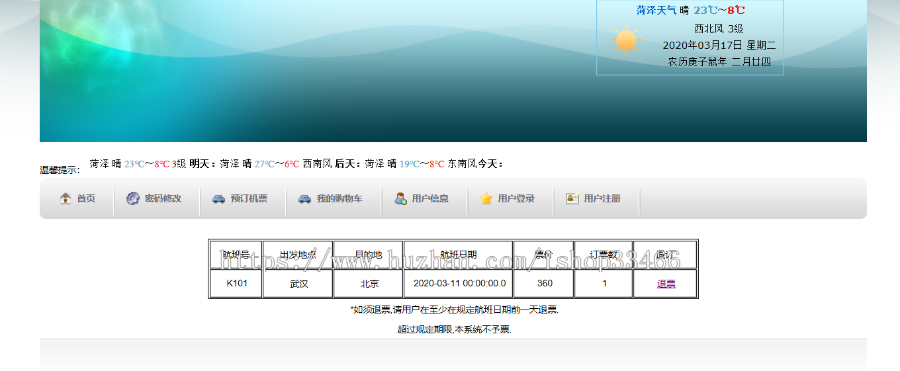This screenshot has height=371, width=900.
Task: Click the car icon beside 预订机票
Action: coord(219,199)
